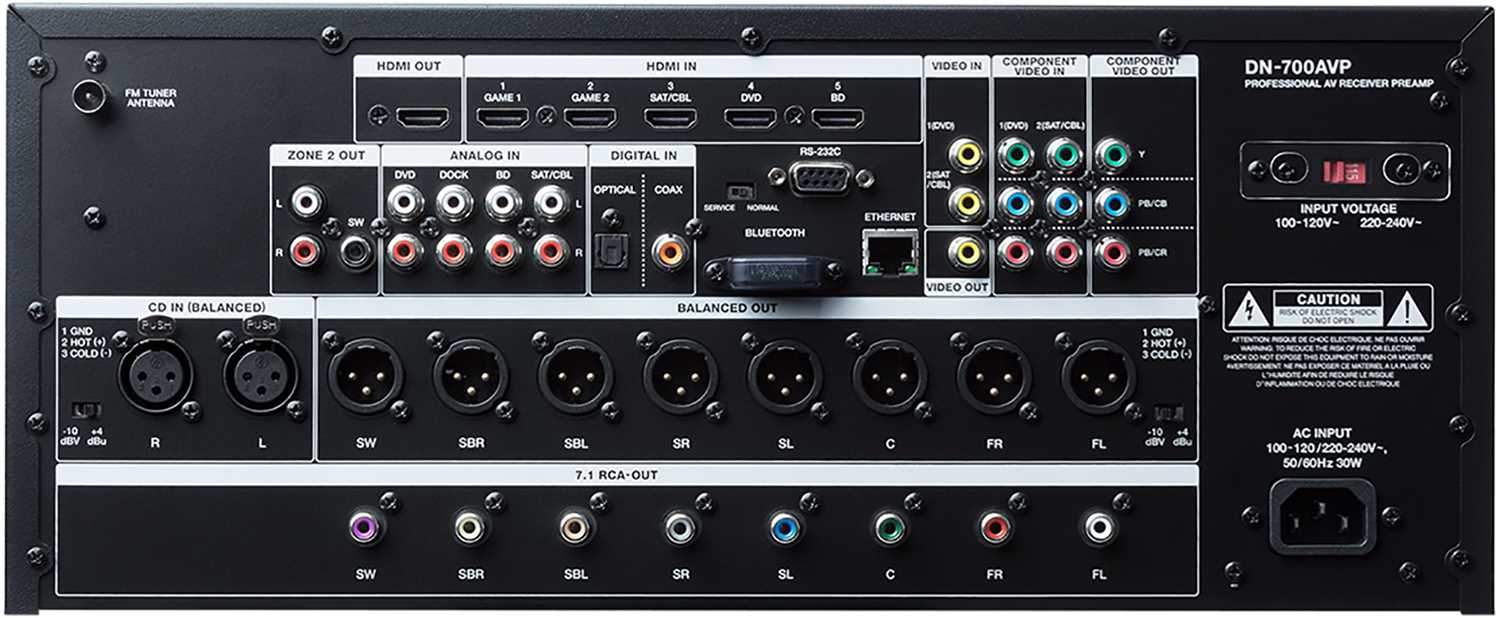This screenshot has height=618, width=1500.
Task: Click the Component Video Out red PR/CR jack
Action: (1112, 251)
